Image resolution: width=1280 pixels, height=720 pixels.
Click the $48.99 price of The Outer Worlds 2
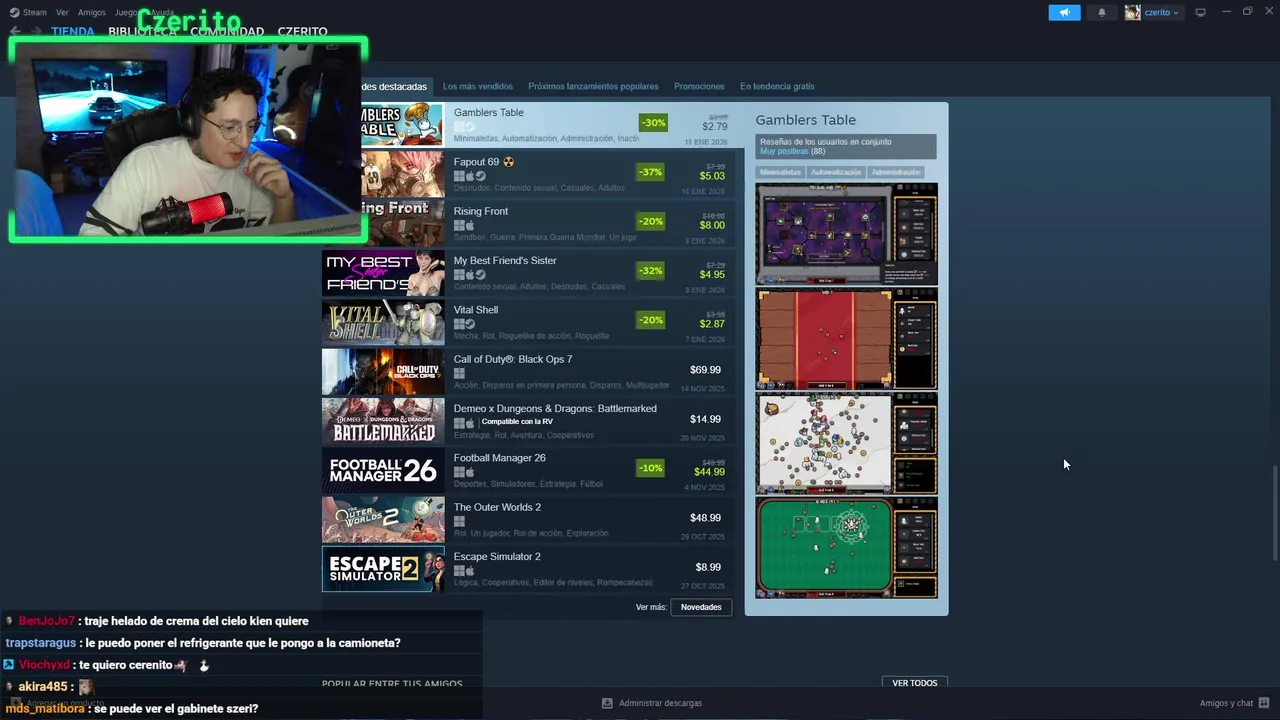[x=705, y=518]
